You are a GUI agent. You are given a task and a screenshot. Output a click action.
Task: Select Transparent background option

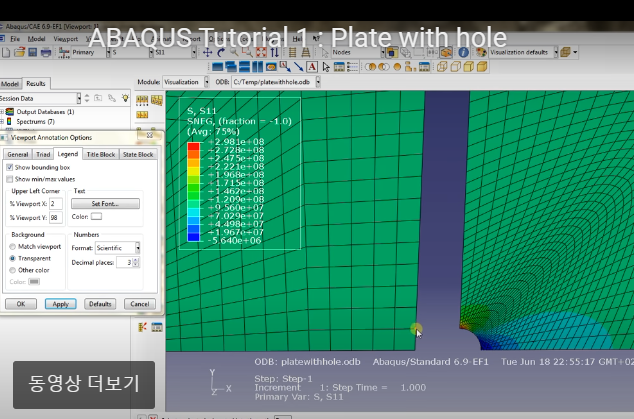point(13,258)
